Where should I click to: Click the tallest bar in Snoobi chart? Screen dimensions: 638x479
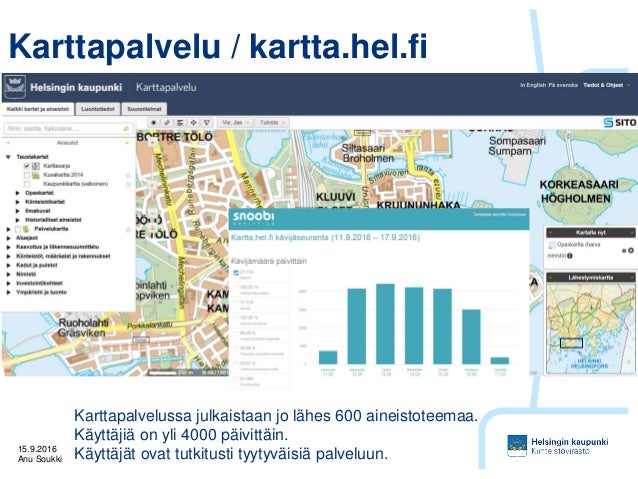pos(385,324)
